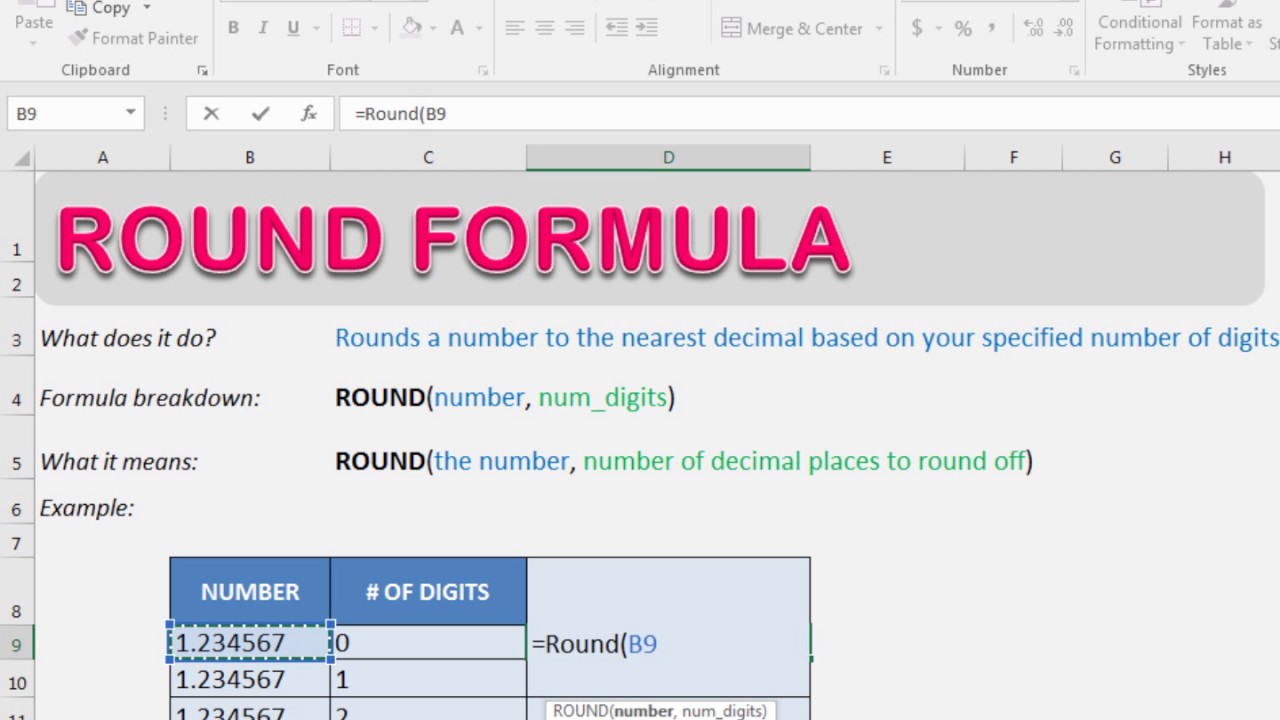Click cell 'What does it do?'

click(x=128, y=338)
